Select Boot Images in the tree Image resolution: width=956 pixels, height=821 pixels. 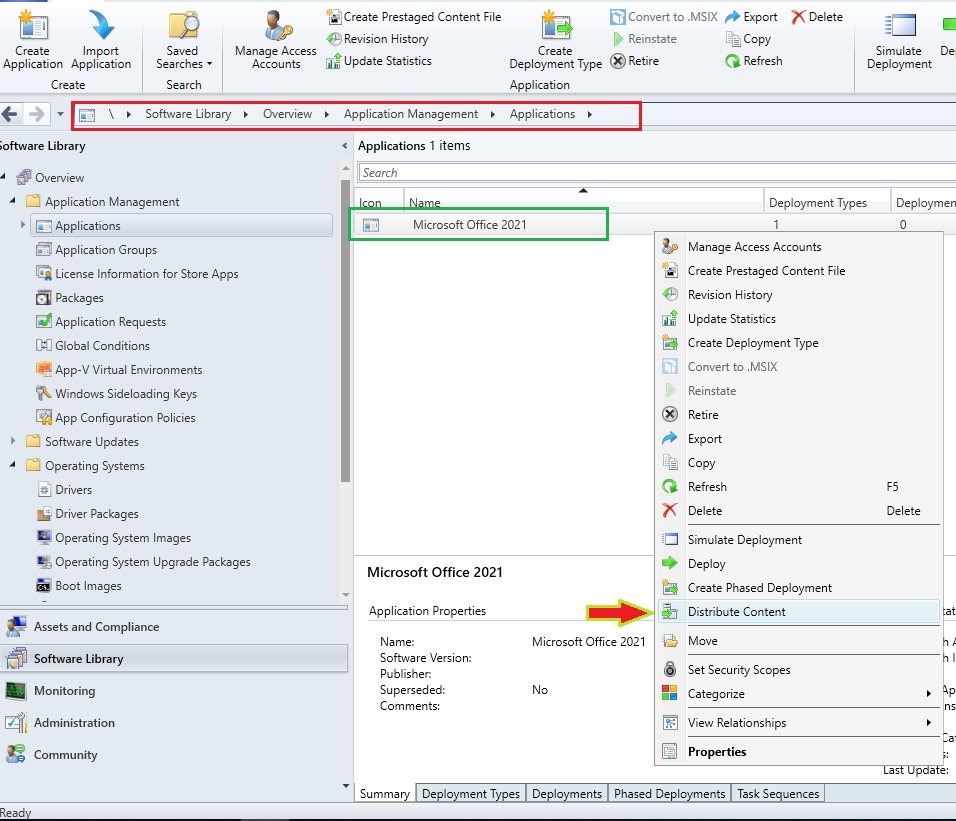tap(79, 586)
